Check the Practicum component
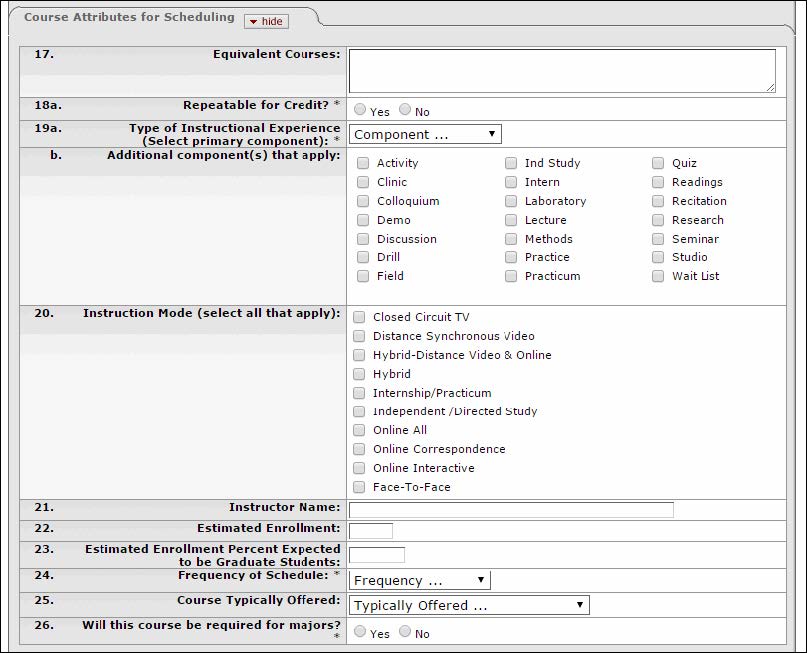The image size is (807, 653). (511, 276)
